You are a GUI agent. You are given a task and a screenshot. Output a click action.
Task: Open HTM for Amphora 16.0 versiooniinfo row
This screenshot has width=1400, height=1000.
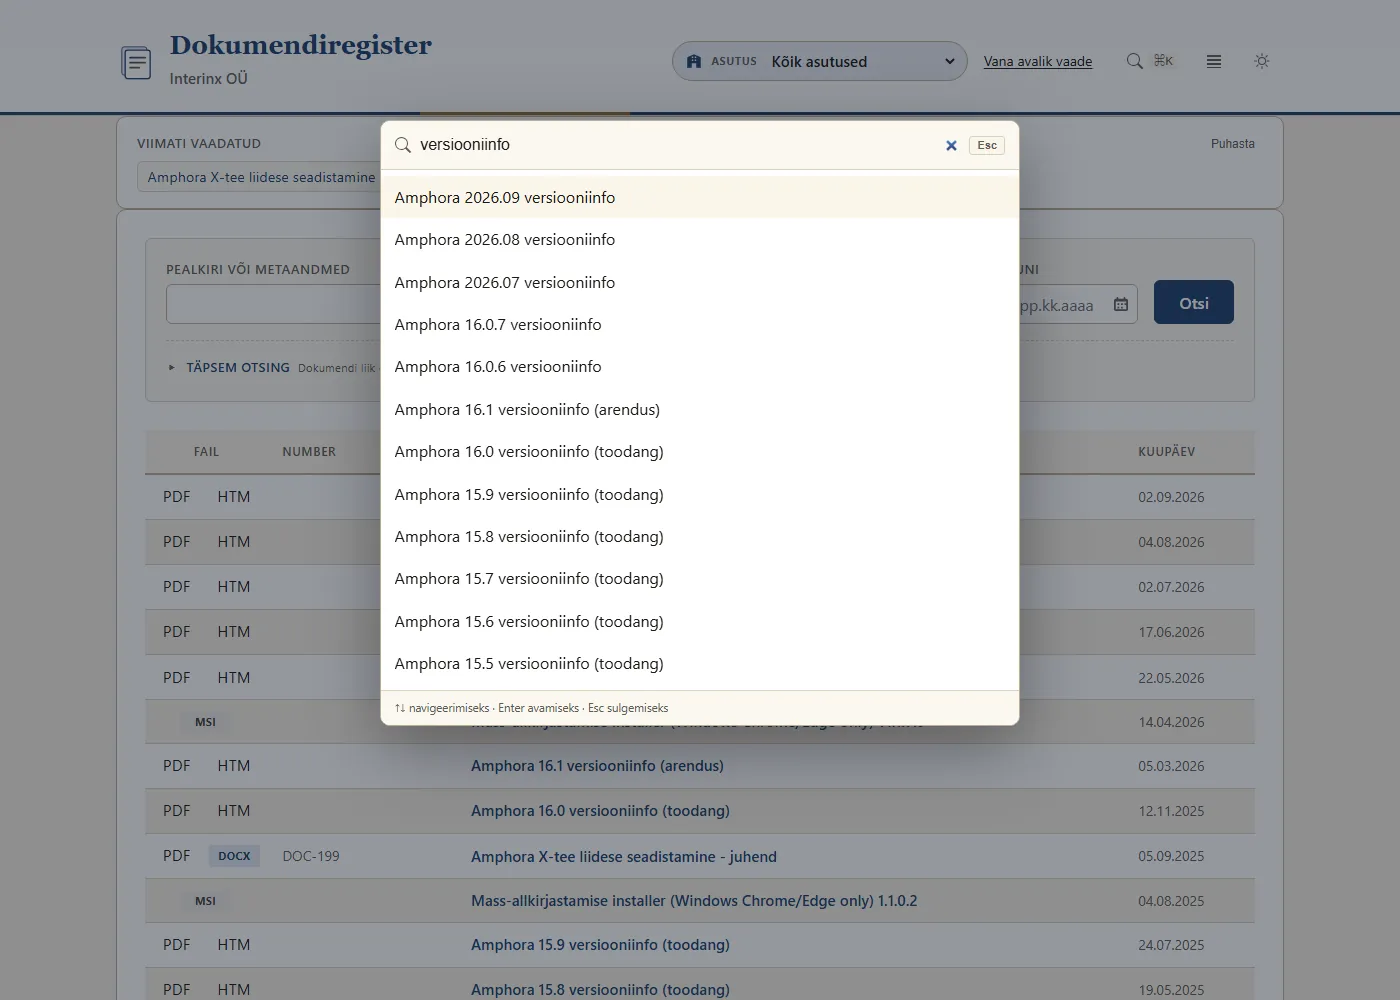pyautogui.click(x=234, y=810)
